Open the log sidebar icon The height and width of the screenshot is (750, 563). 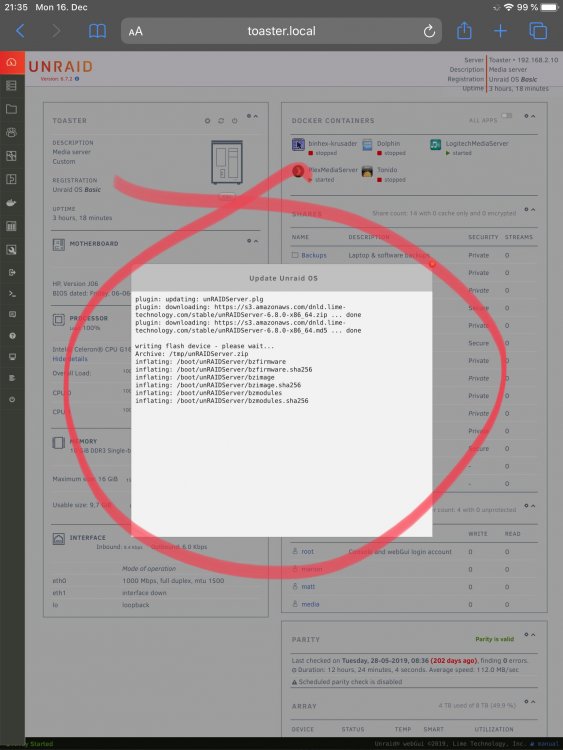coord(12,378)
